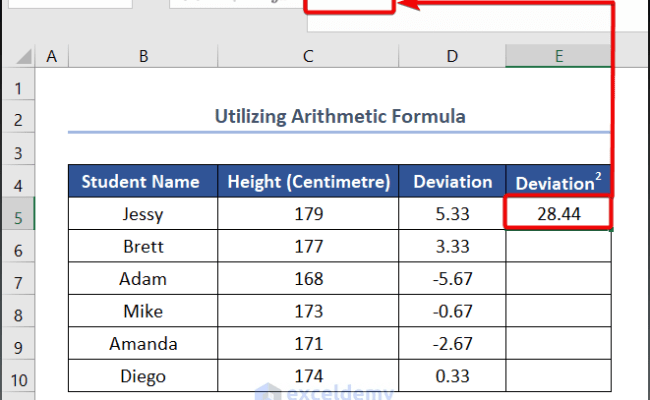Viewport: 650px width, 400px height.
Task: Select the cell containing Brett
Action: [143, 246]
